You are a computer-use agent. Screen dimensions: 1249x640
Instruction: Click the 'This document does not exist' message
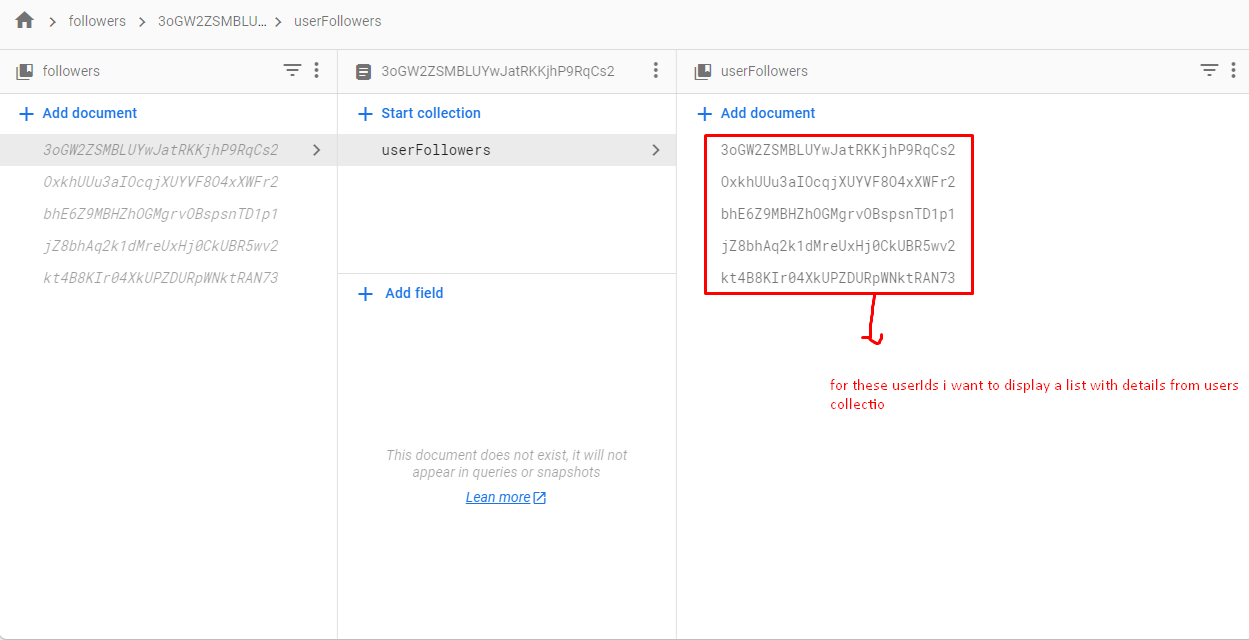click(x=507, y=463)
